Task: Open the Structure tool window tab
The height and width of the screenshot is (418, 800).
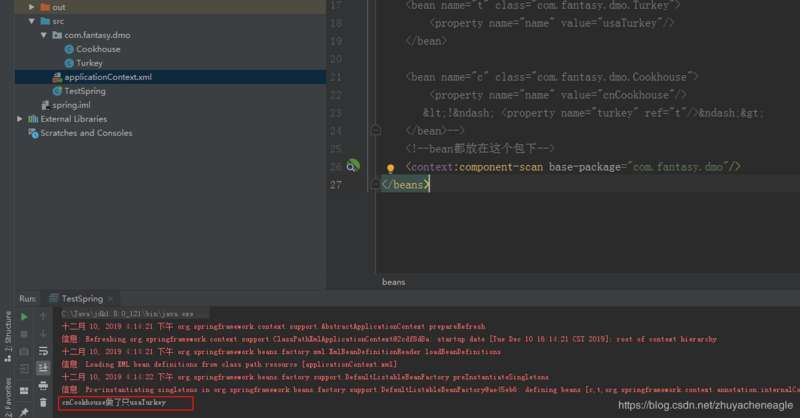Action: [x=8, y=335]
